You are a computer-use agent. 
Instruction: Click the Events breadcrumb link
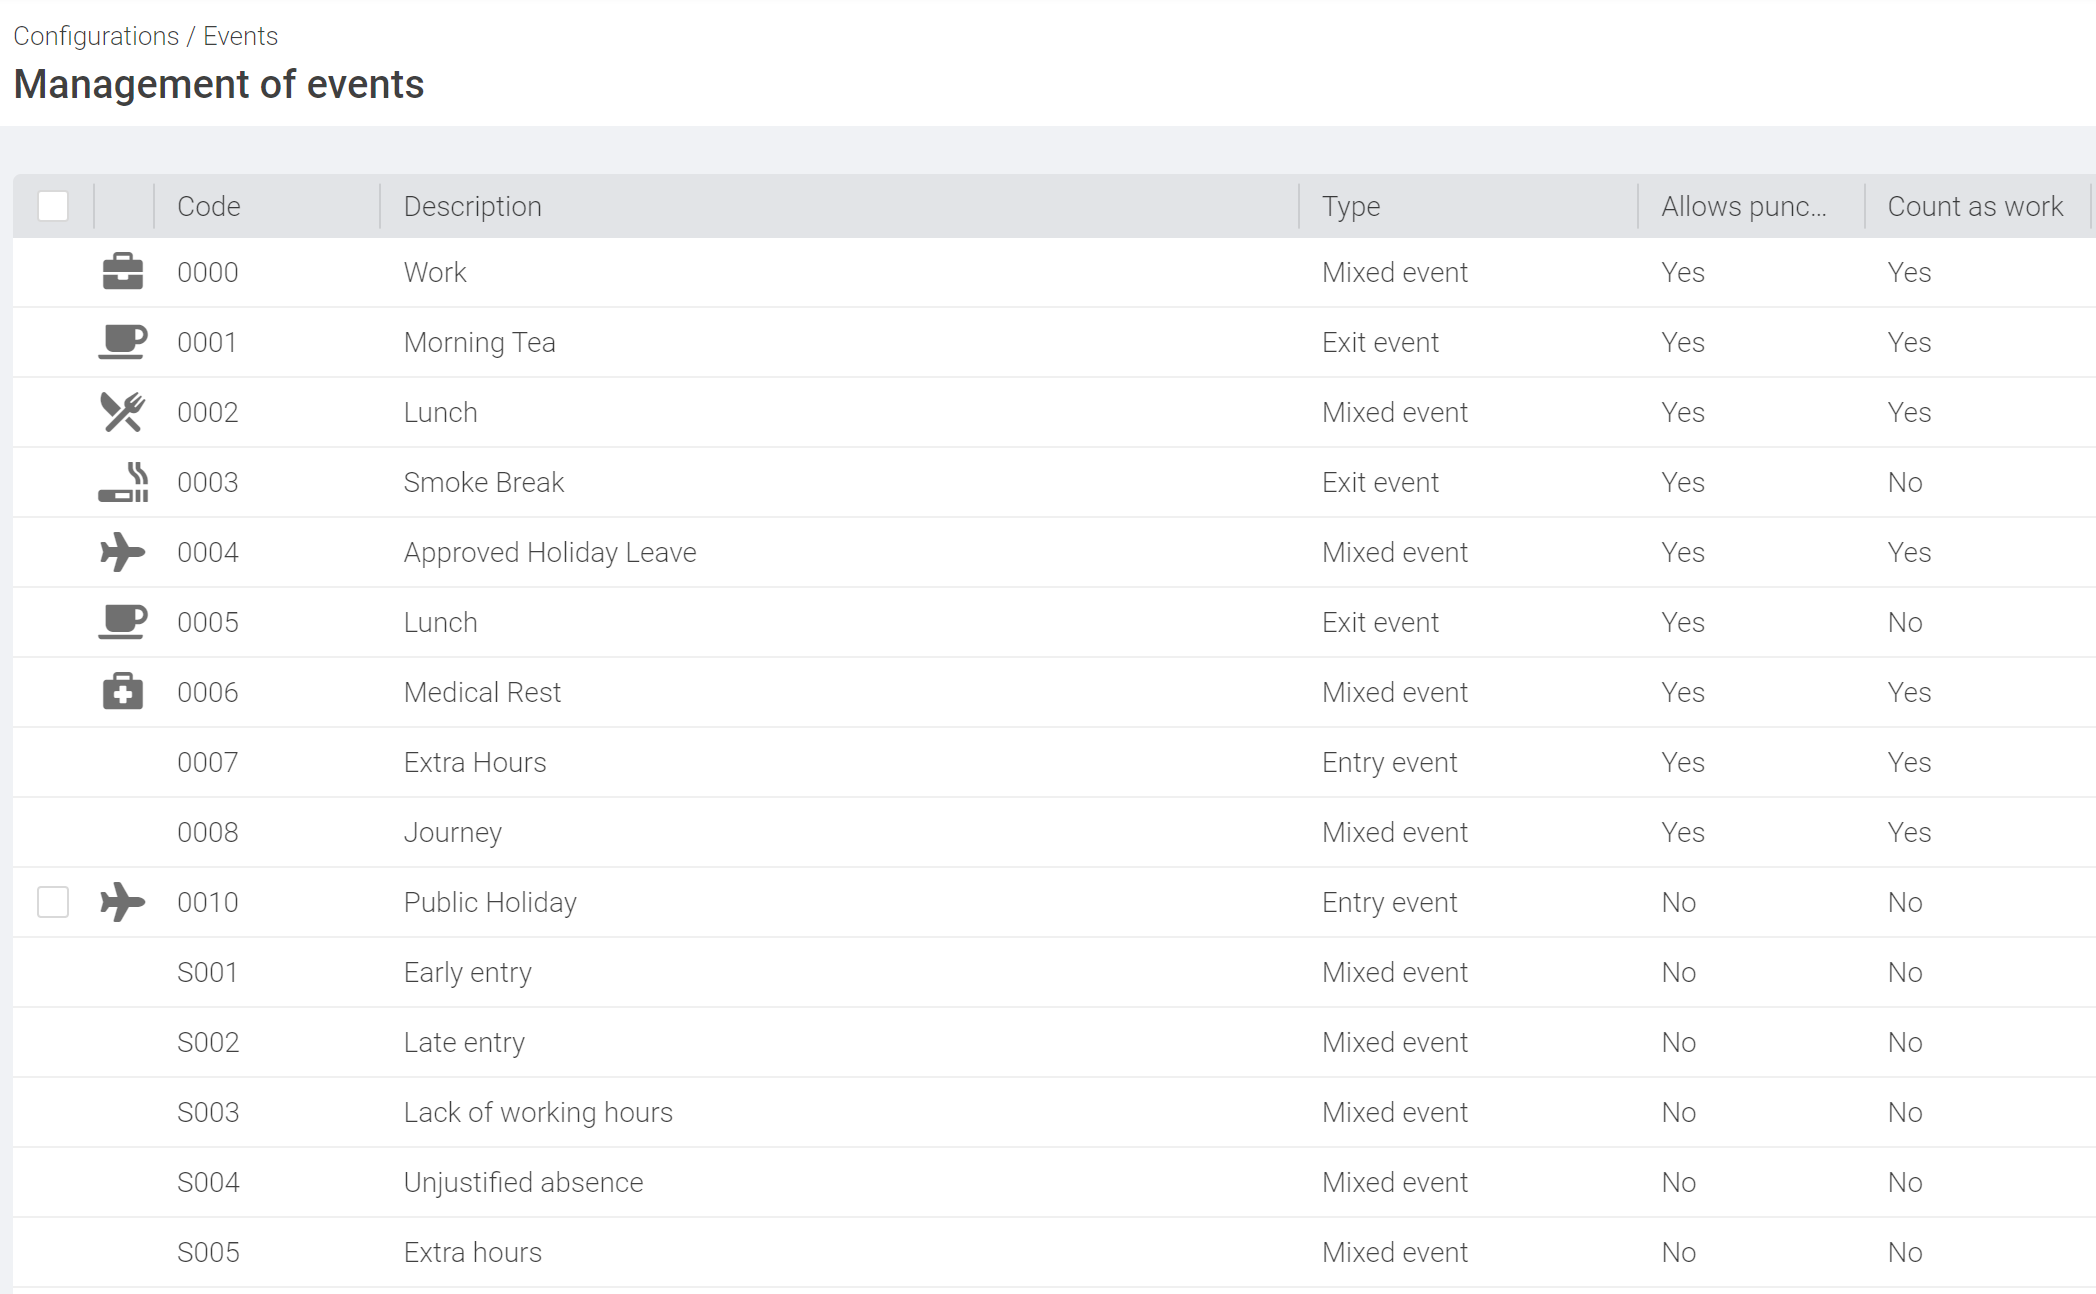coord(241,35)
